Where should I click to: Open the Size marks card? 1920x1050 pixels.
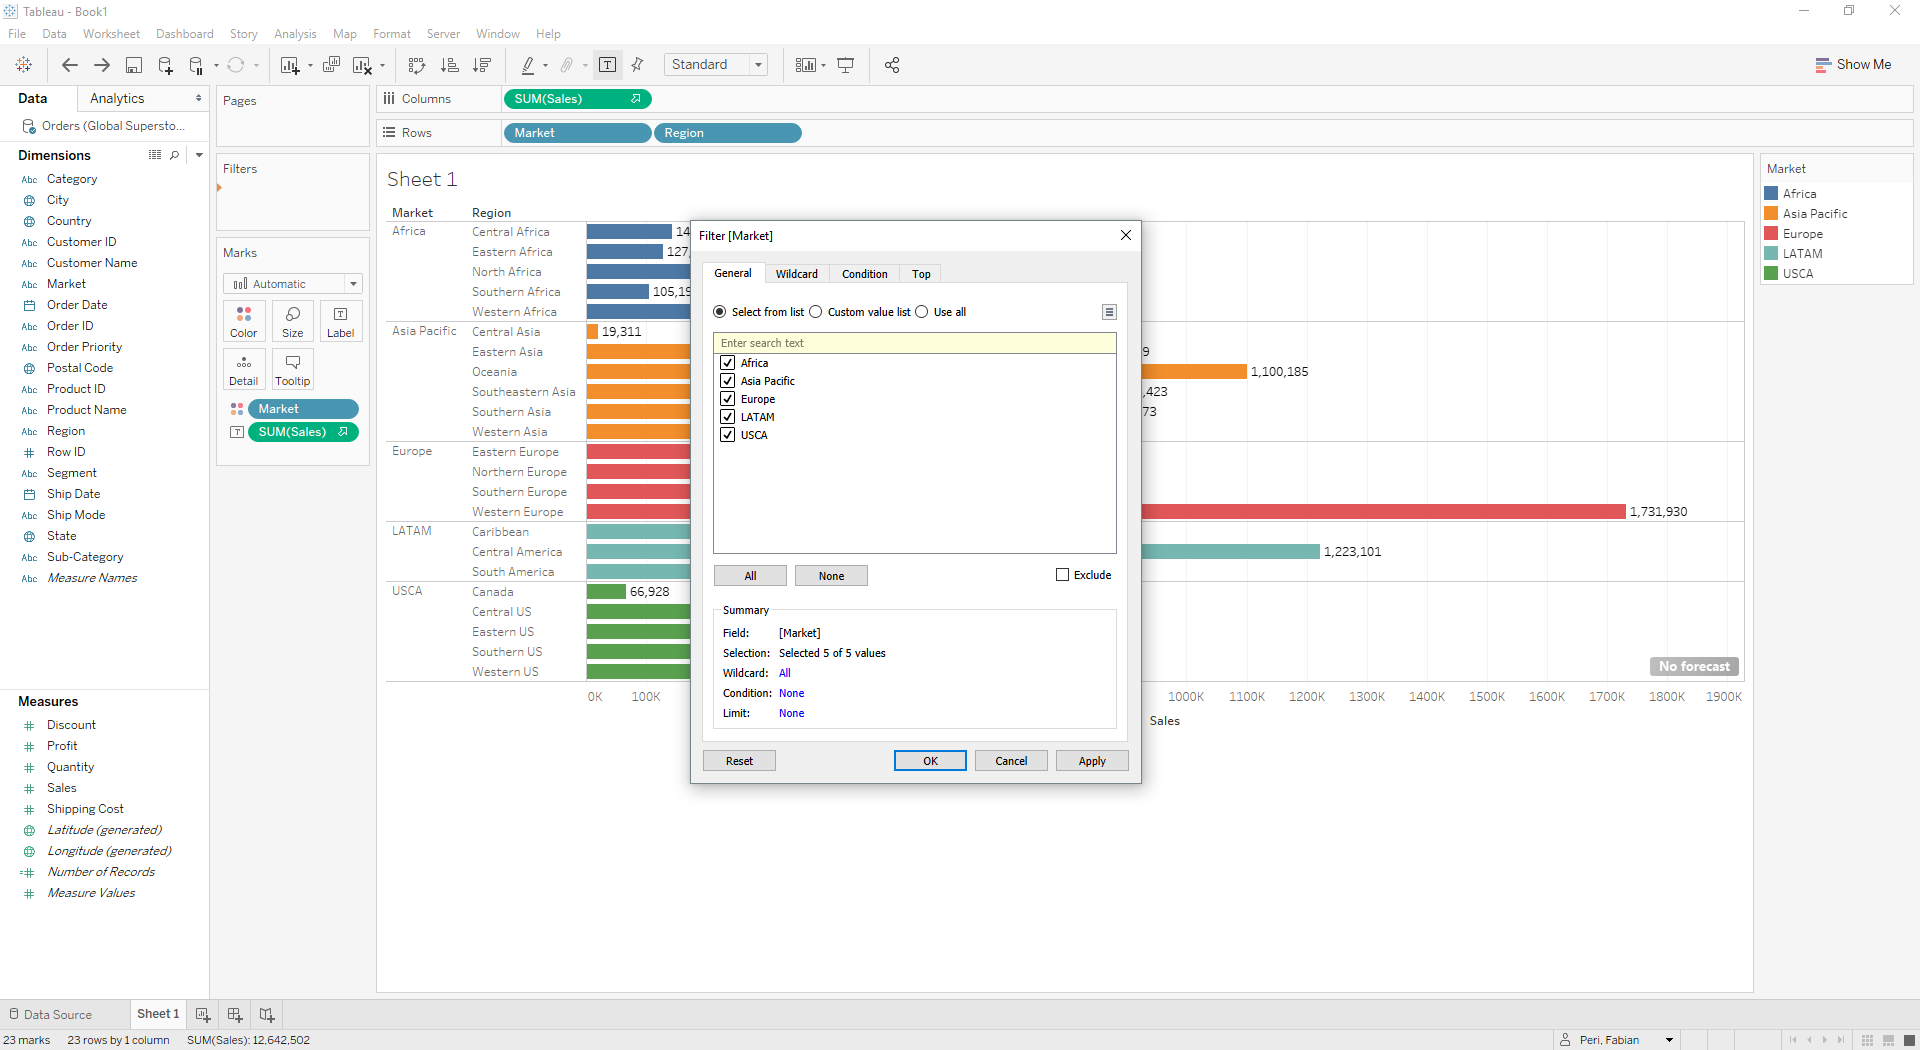point(293,322)
